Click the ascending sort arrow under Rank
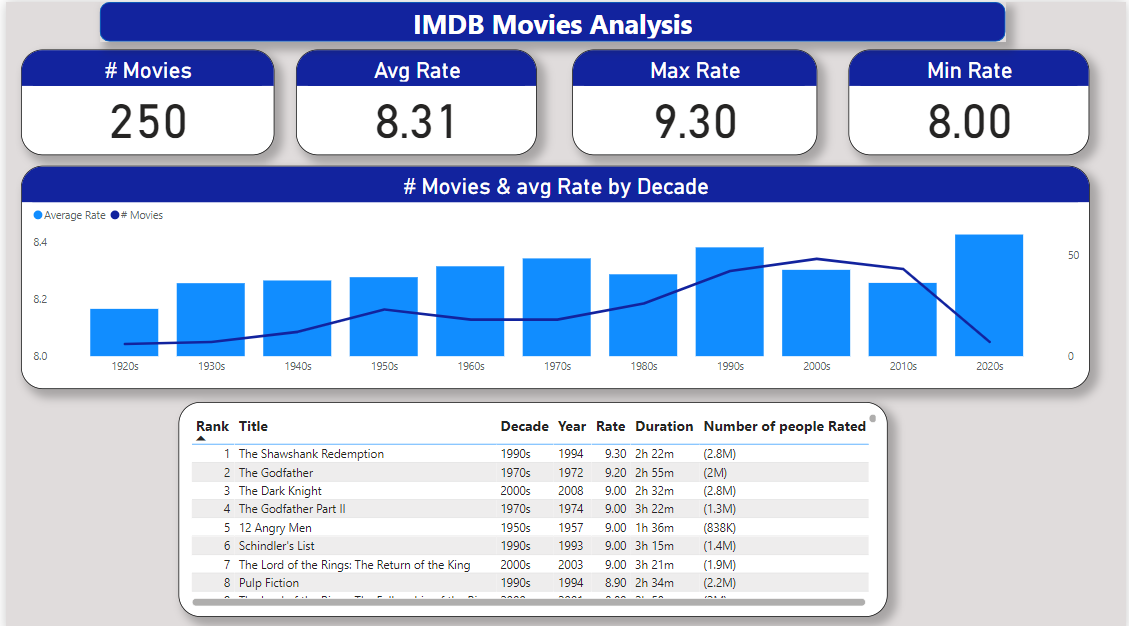 (201, 438)
